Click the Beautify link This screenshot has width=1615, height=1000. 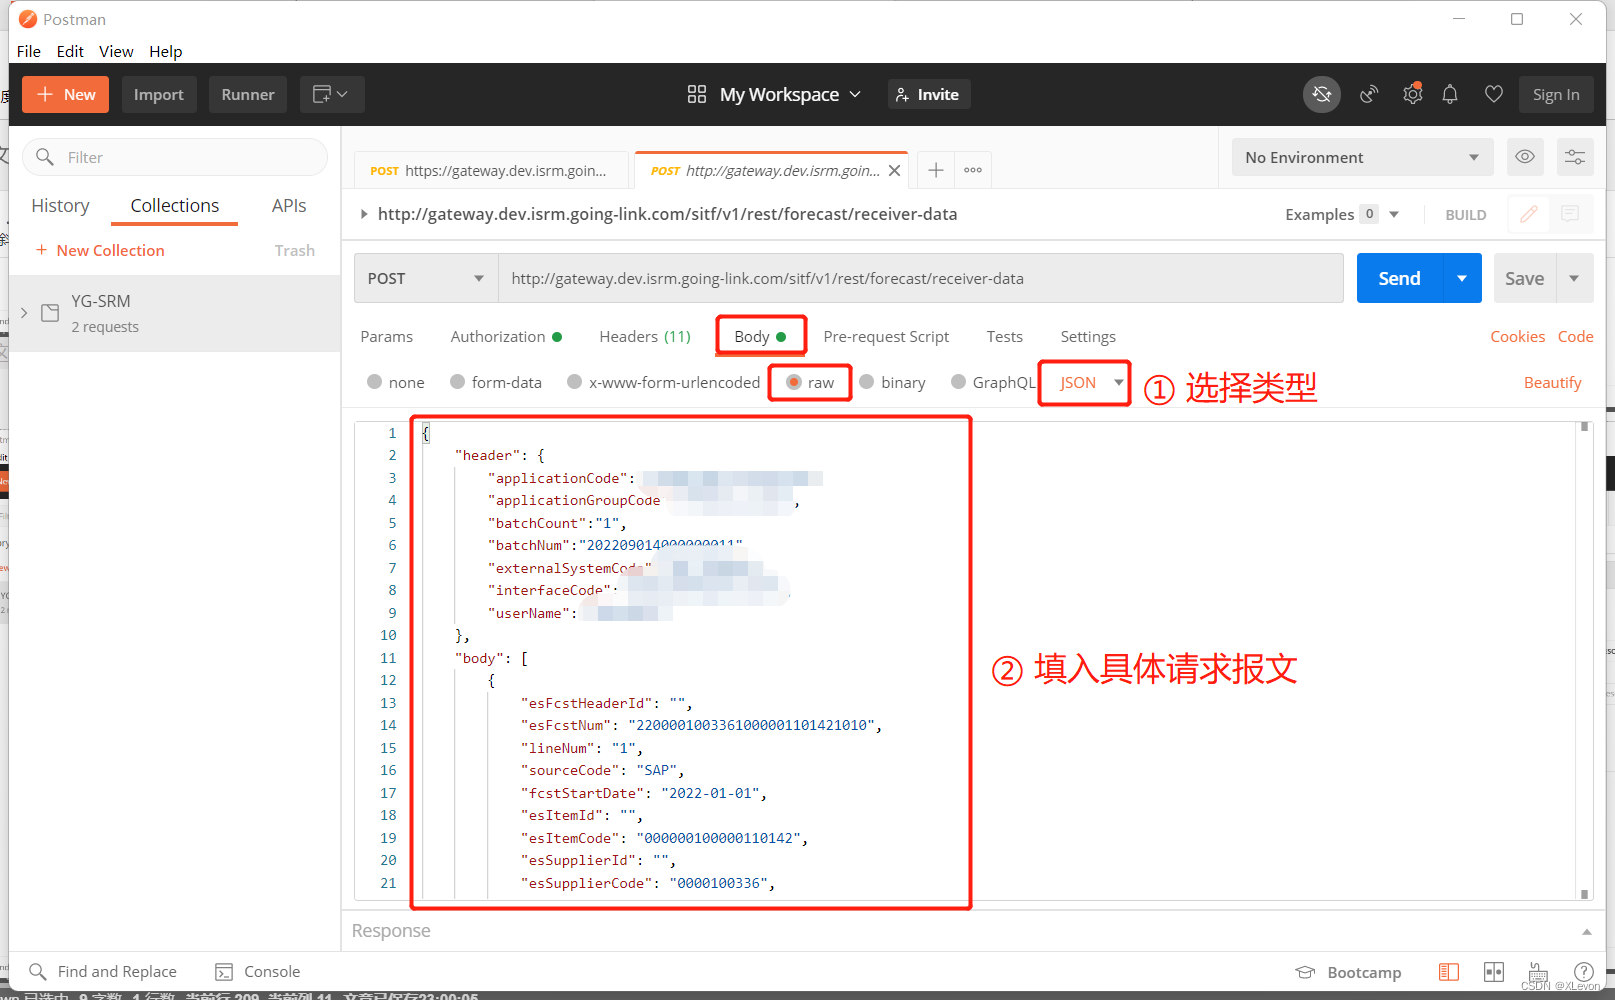coord(1552,382)
